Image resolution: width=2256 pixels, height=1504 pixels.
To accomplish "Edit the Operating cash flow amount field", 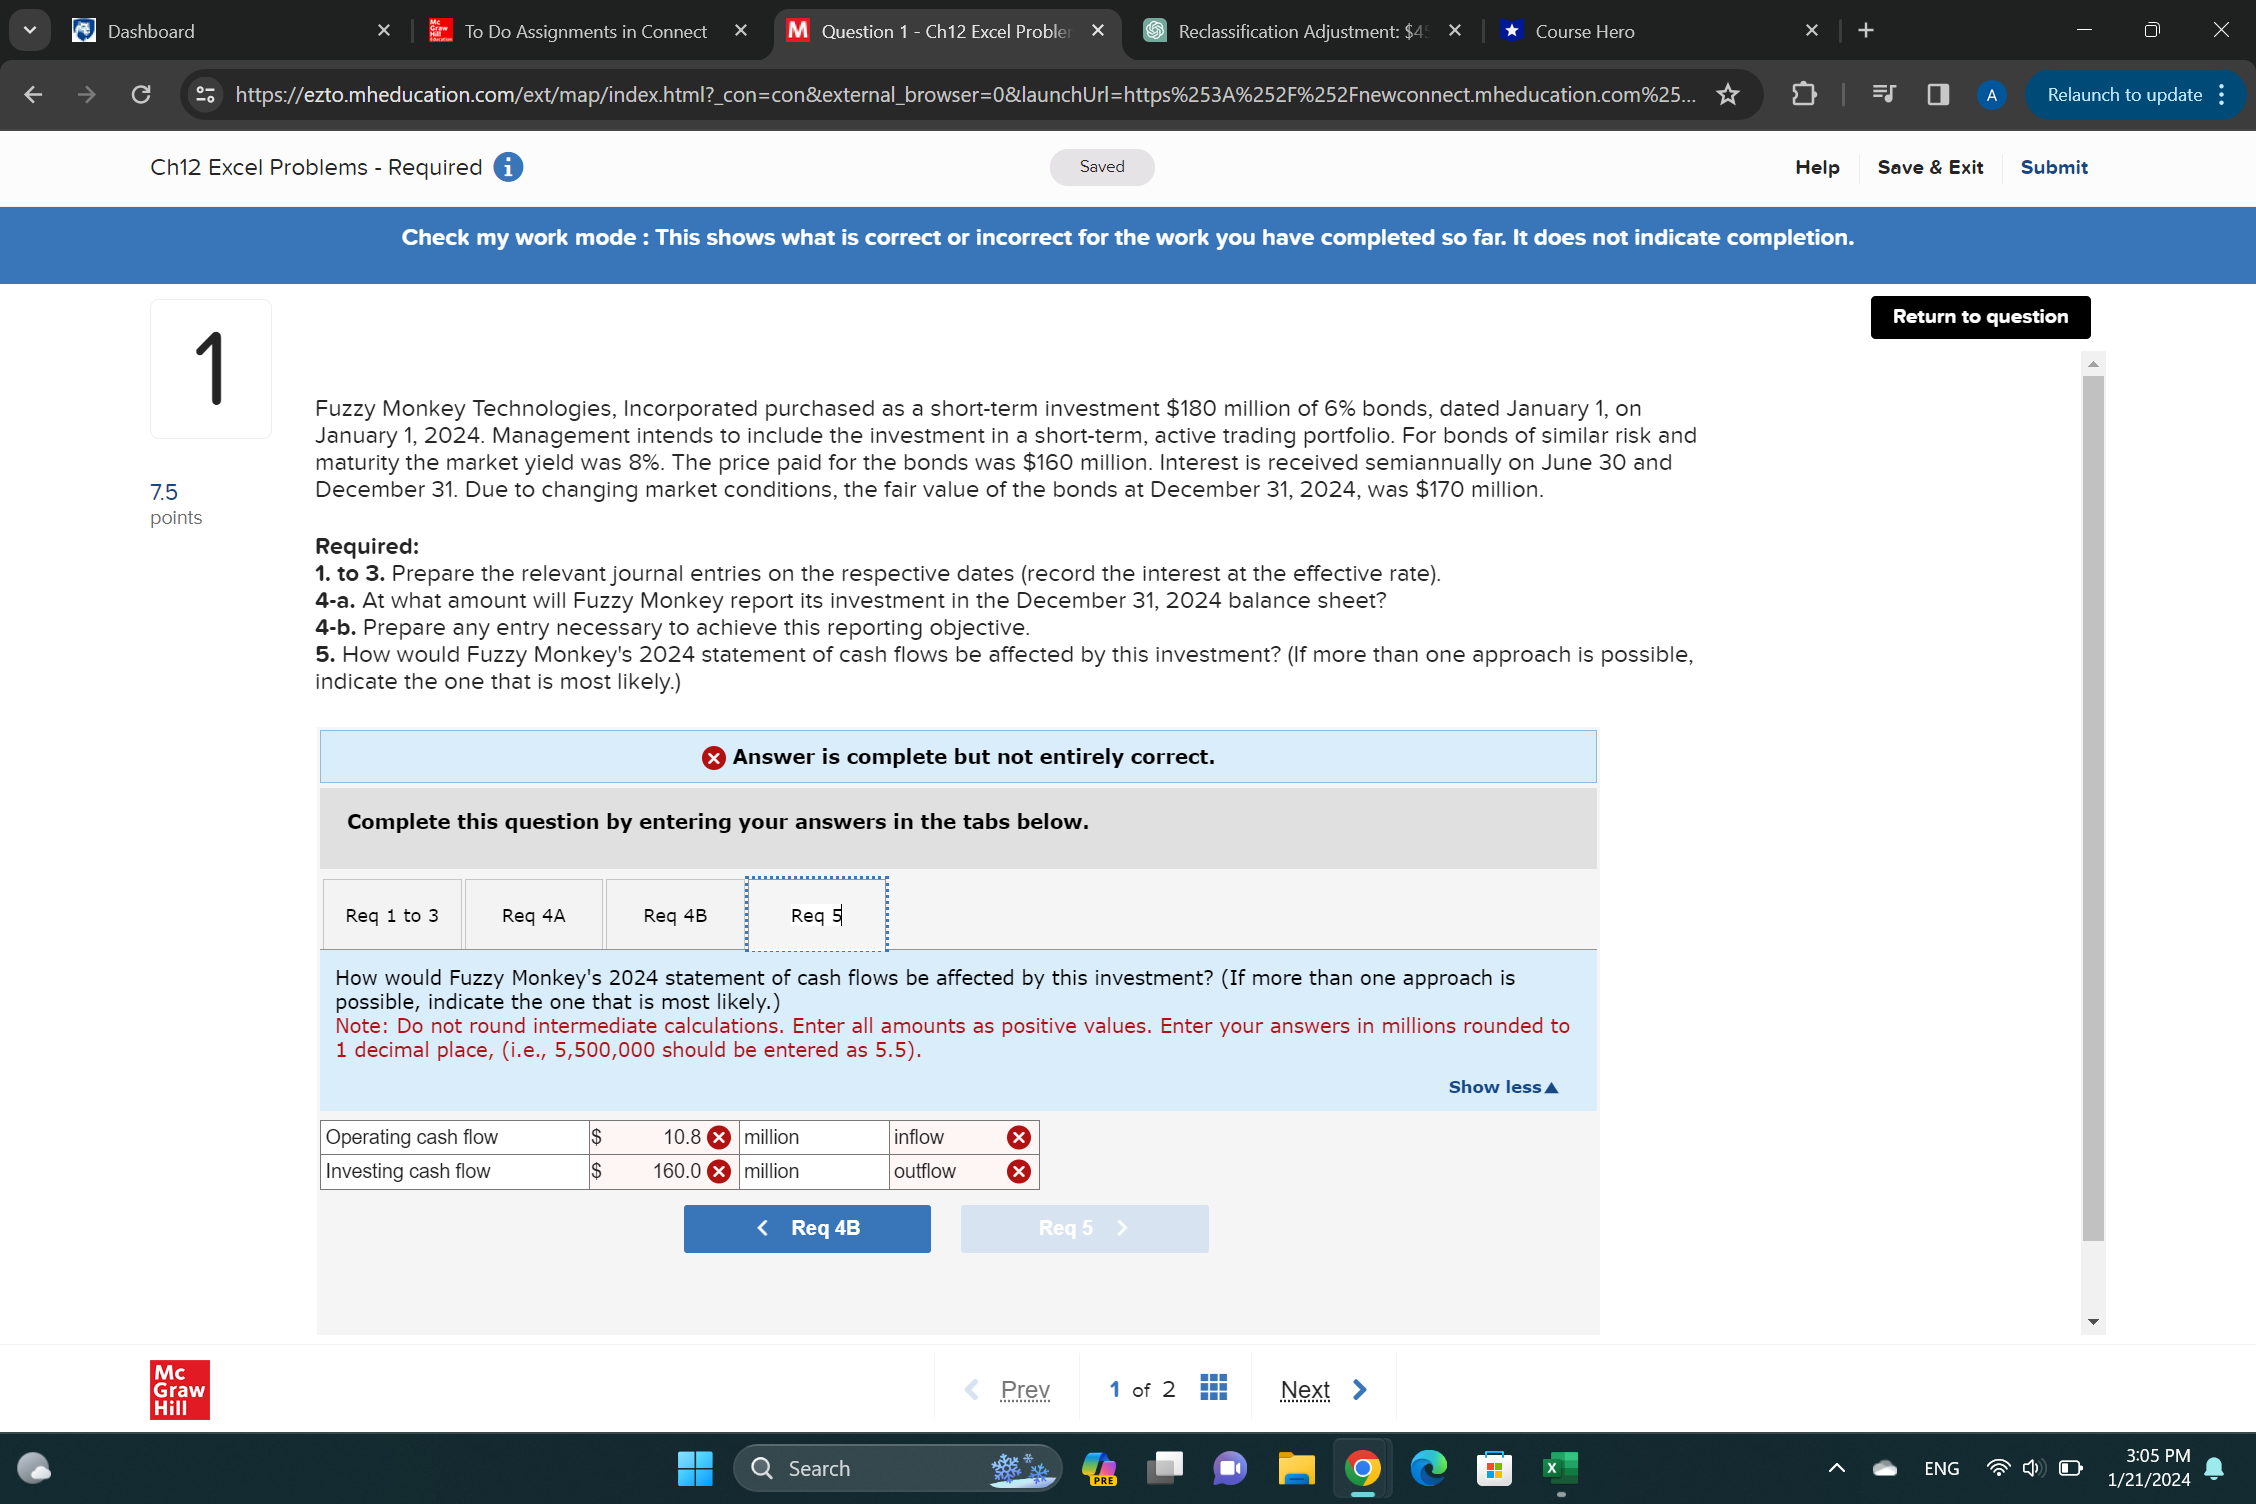I will coord(660,1137).
